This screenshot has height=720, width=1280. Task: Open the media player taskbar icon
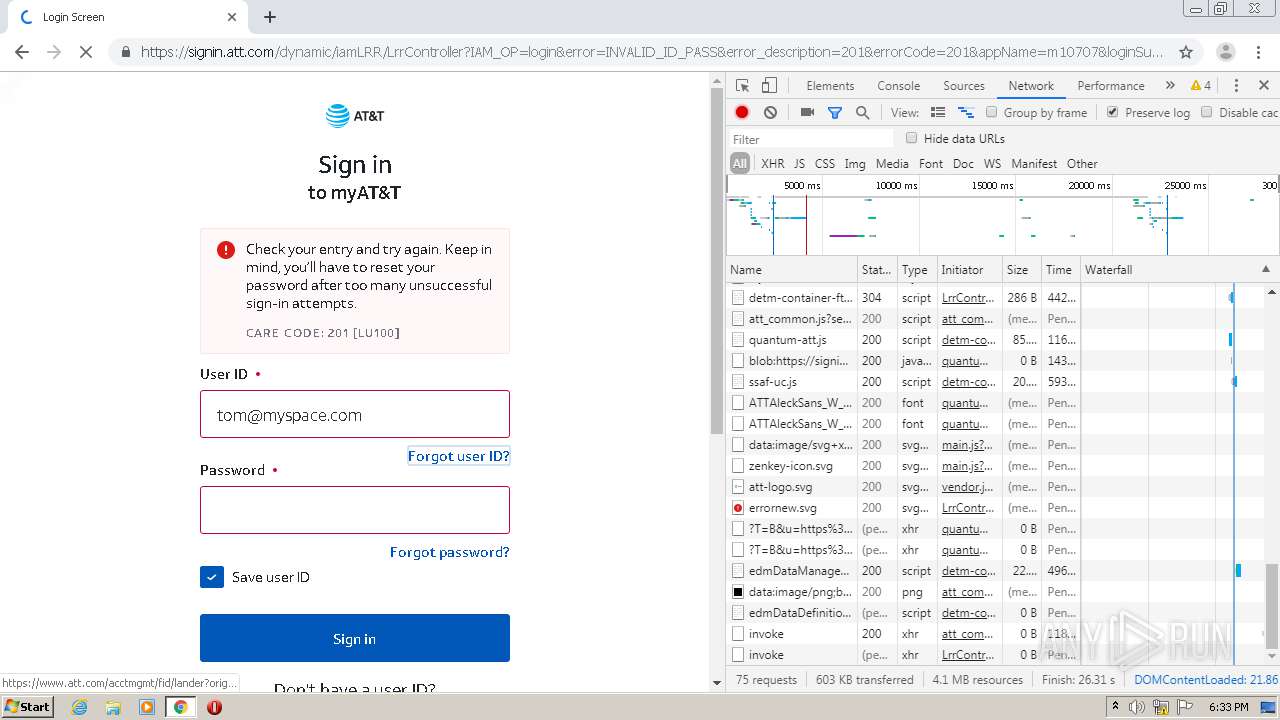click(147, 707)
